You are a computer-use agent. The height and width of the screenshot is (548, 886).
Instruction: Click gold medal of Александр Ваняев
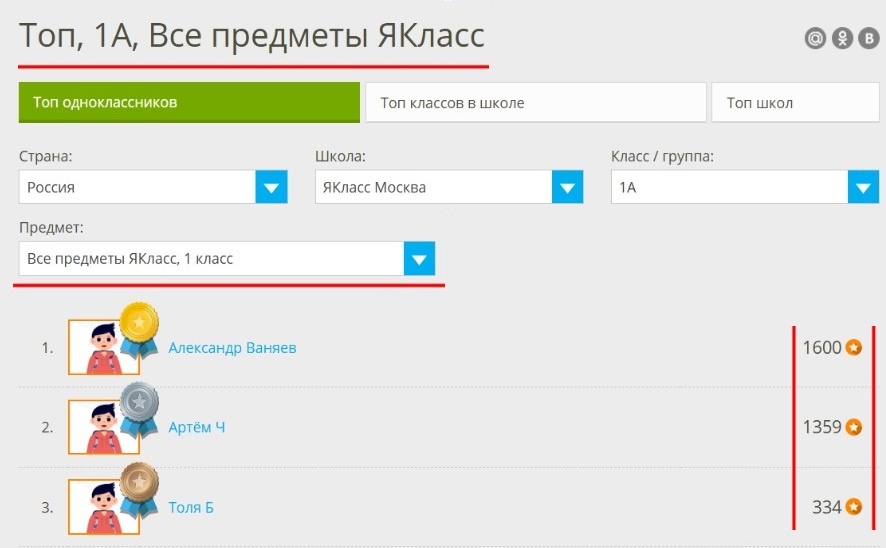(139, 330)
